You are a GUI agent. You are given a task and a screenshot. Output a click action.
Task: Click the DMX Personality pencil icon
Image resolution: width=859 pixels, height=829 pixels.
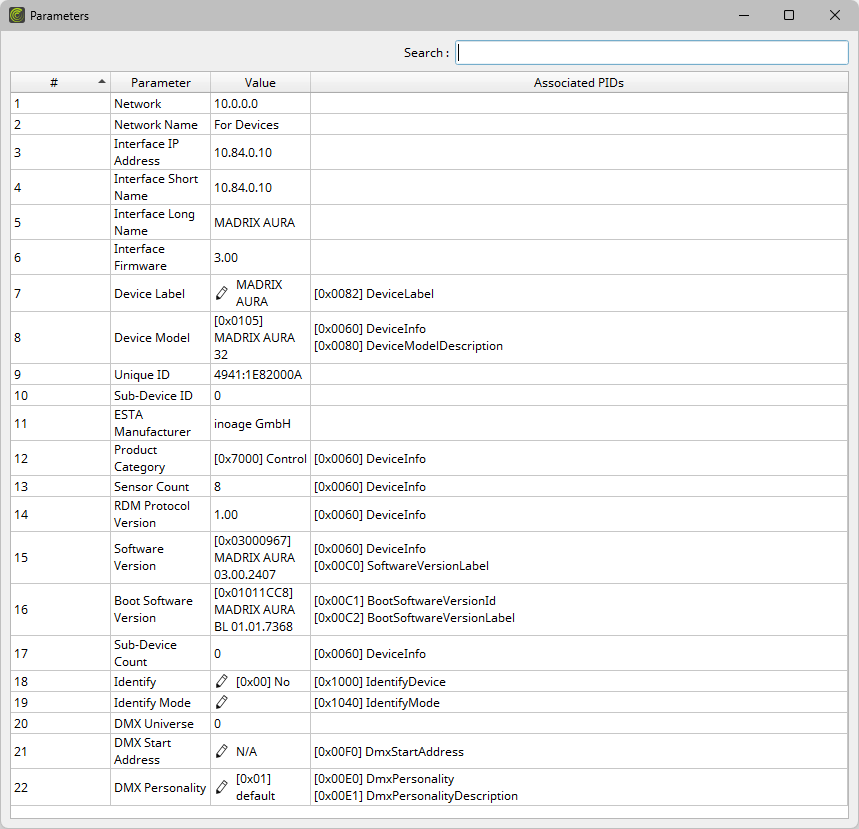pos(223,787)
